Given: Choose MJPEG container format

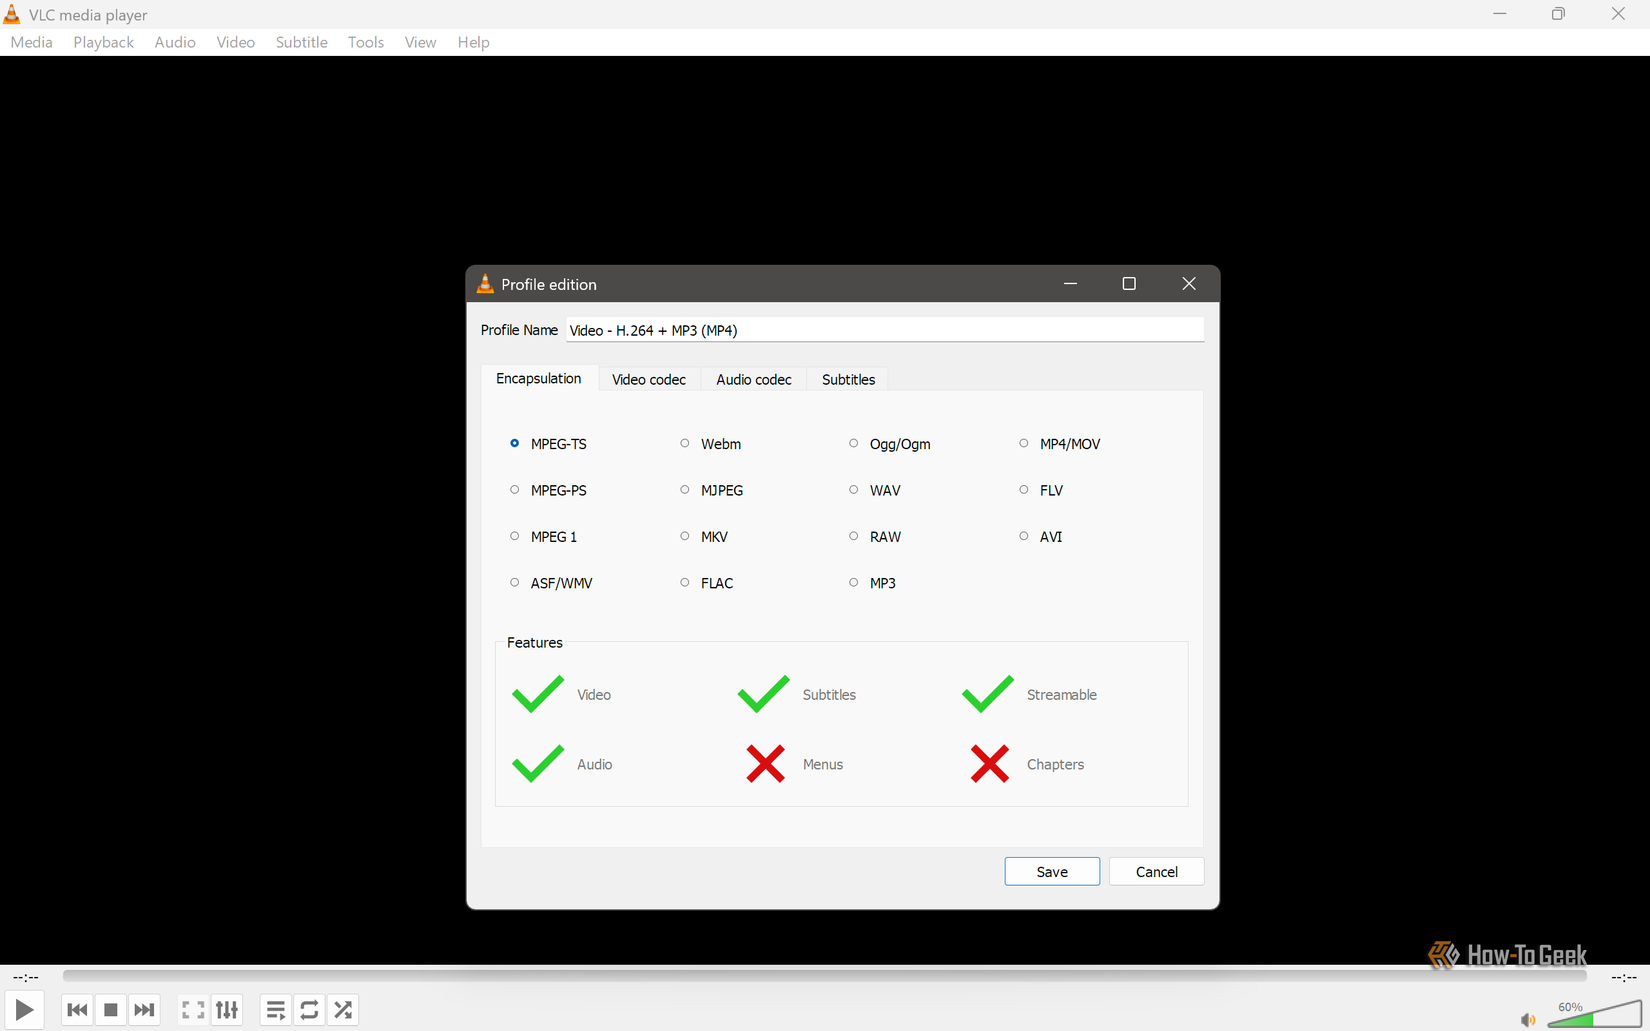Looking at the screenshot, I should point(711,490).
